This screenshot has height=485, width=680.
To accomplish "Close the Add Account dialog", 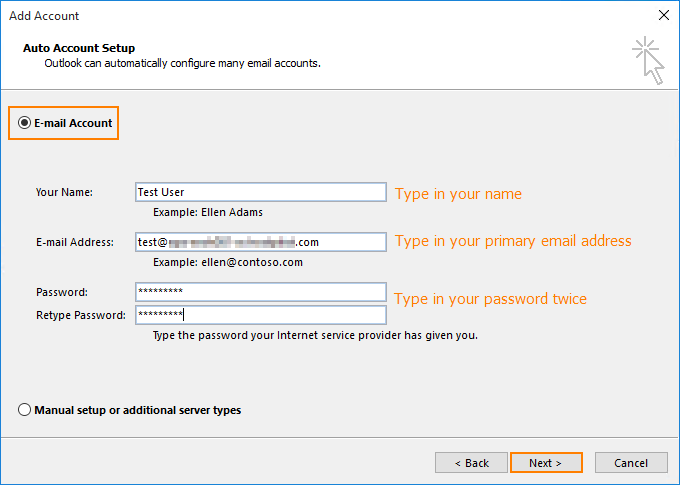I will [663, 16].
